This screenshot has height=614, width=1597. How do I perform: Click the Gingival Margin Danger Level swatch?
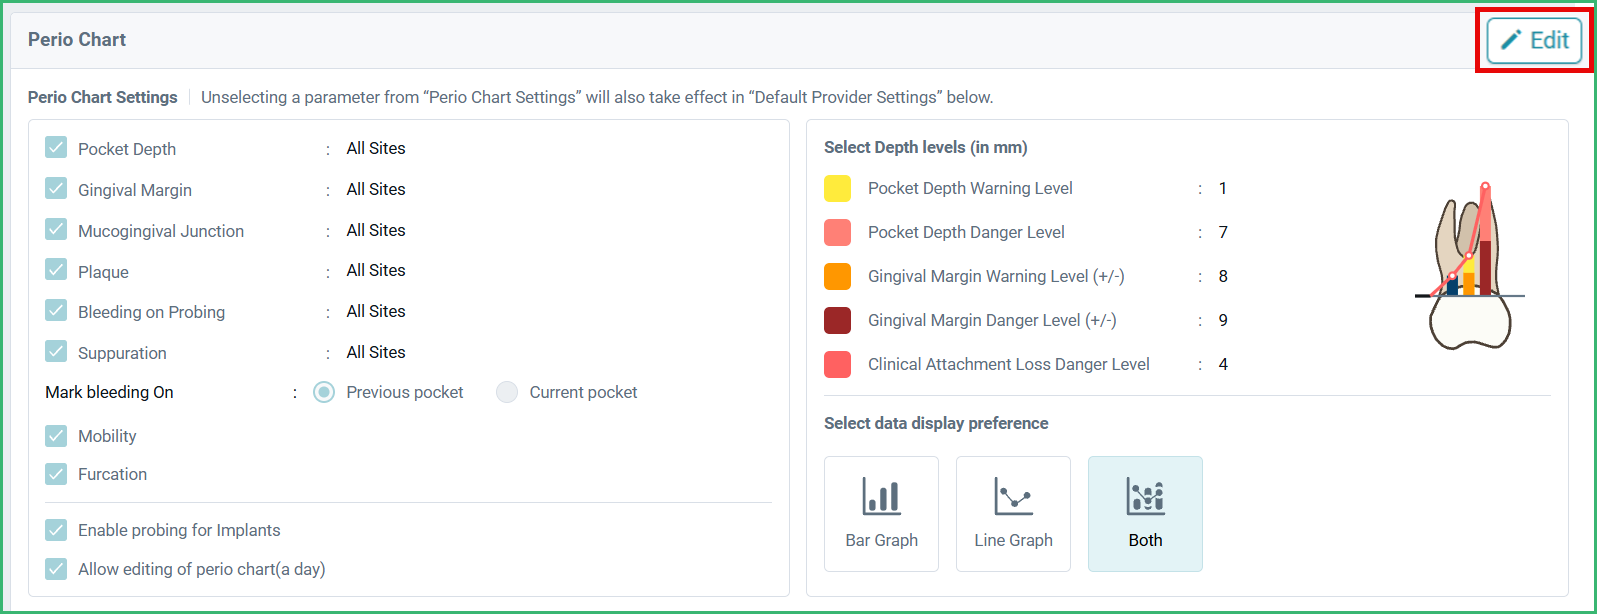(837, 320)
